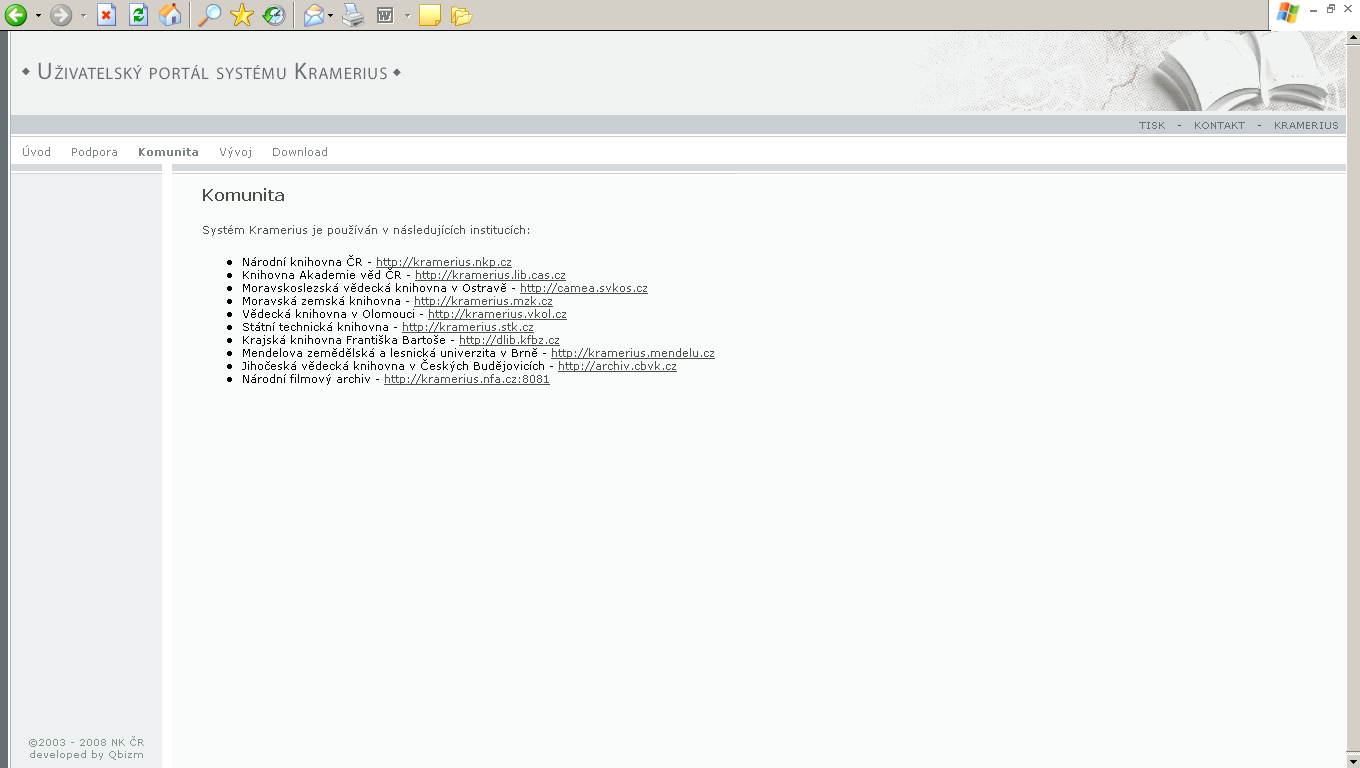Image resolution: width=1360 pixels, height=768 pixels.
Task: Click the Print printer icon
Action: click(x=353, y=15)
